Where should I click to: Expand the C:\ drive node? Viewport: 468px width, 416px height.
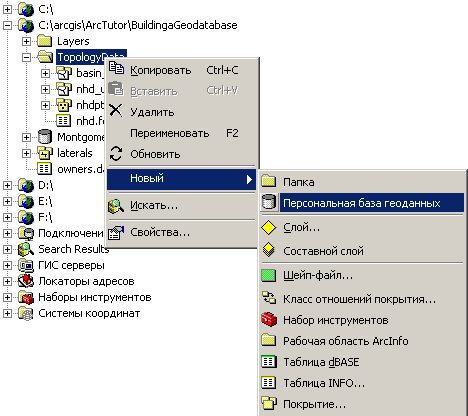pyautogui.click(x=7, y=9)
